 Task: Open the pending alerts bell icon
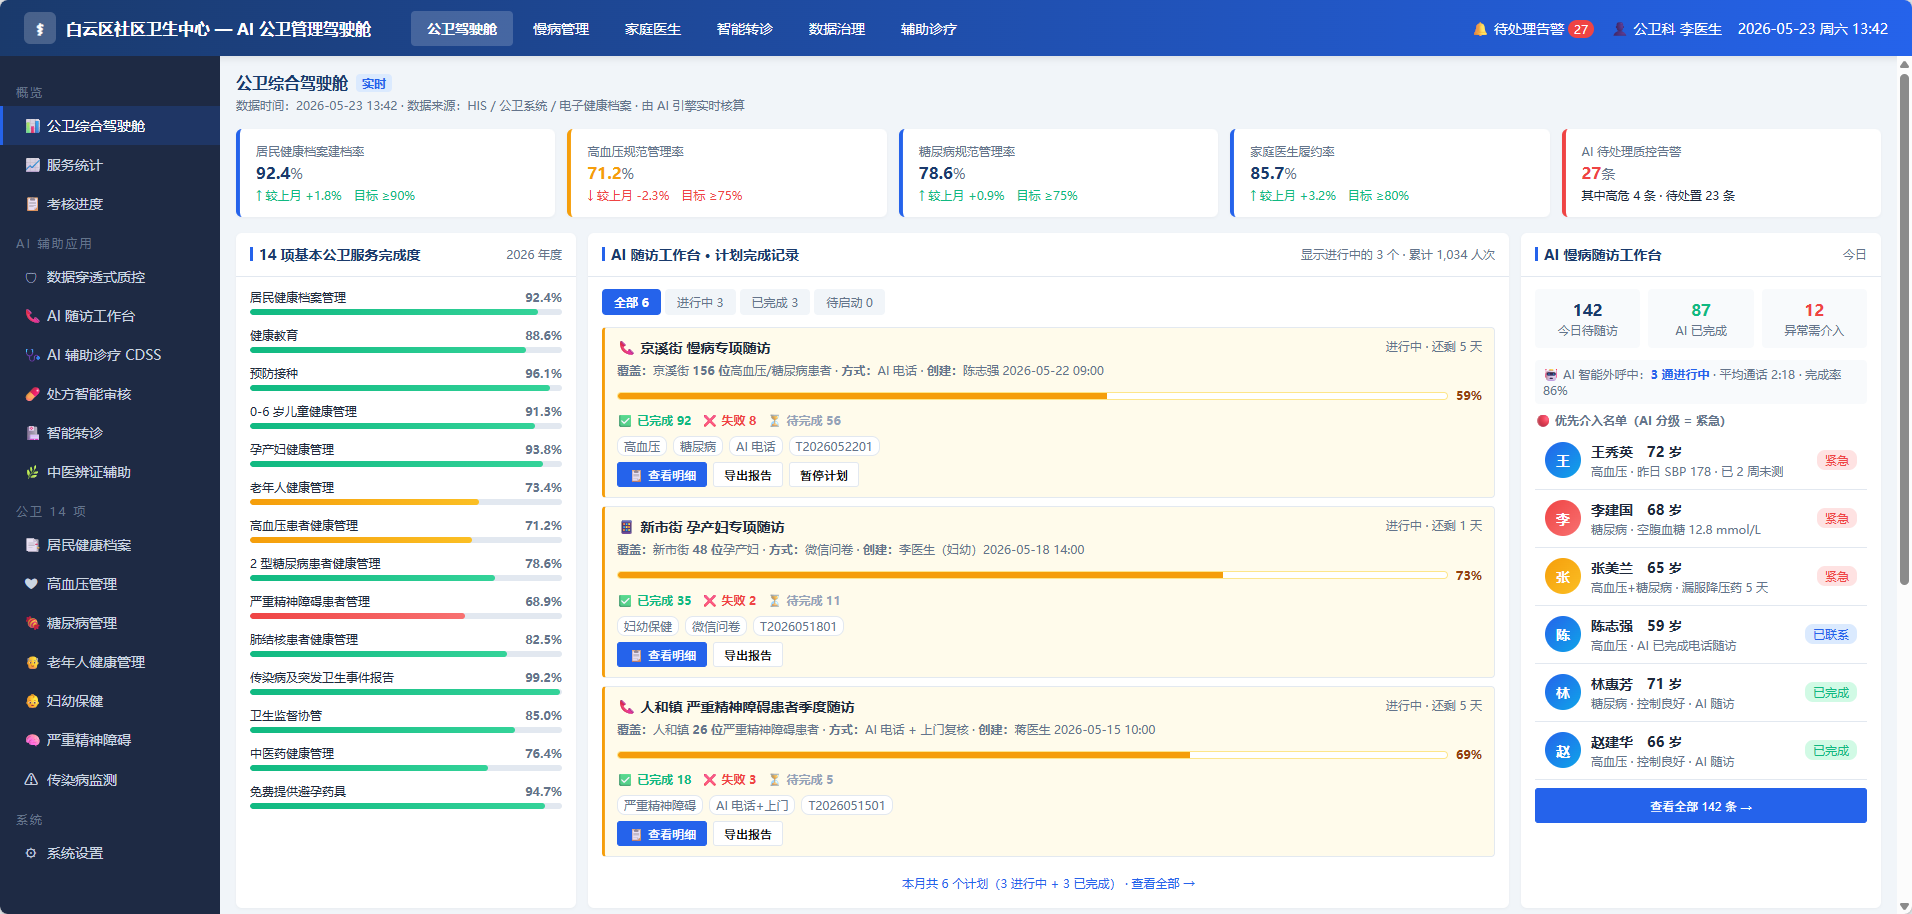click(1480, 29)
